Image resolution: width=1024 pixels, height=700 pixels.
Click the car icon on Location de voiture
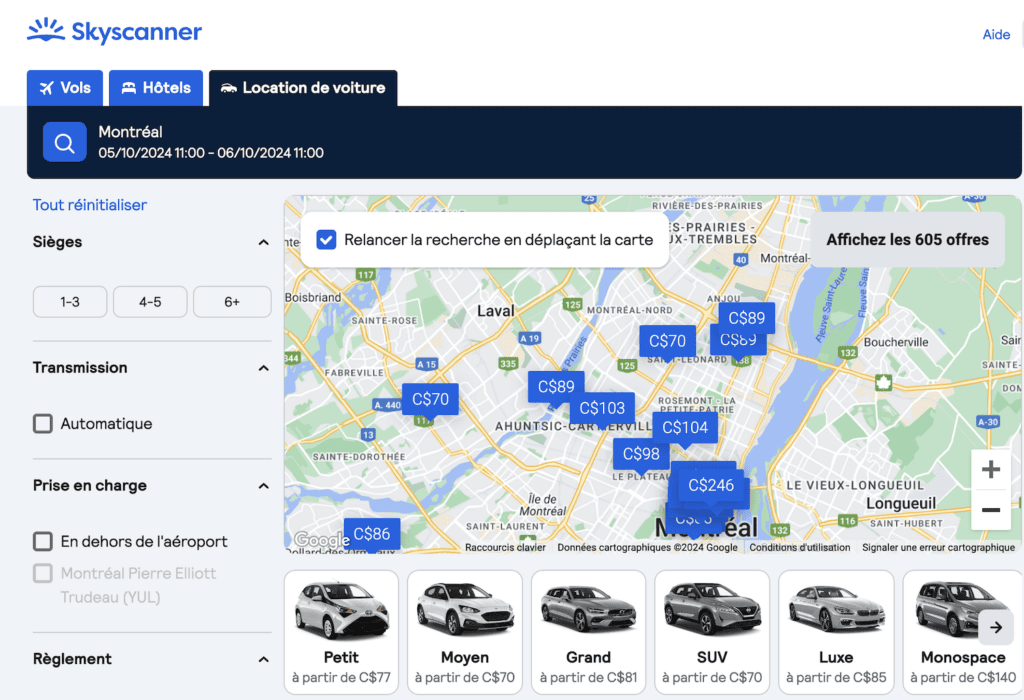(229, 88)
